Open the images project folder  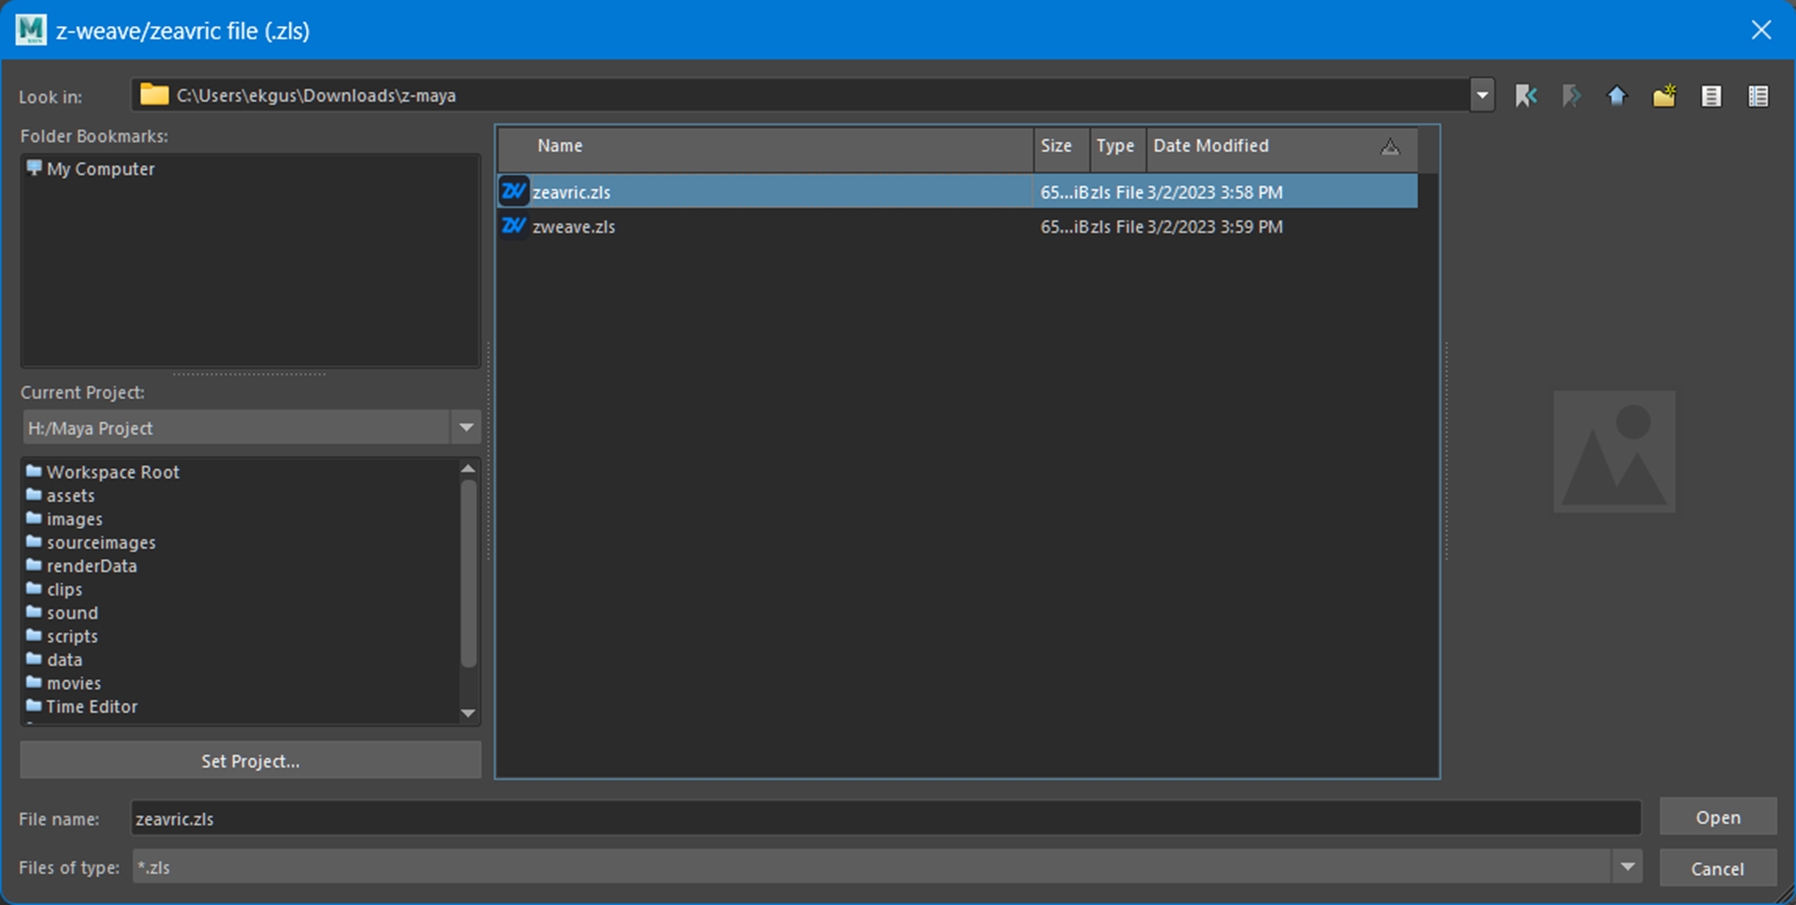pos(65,519)
